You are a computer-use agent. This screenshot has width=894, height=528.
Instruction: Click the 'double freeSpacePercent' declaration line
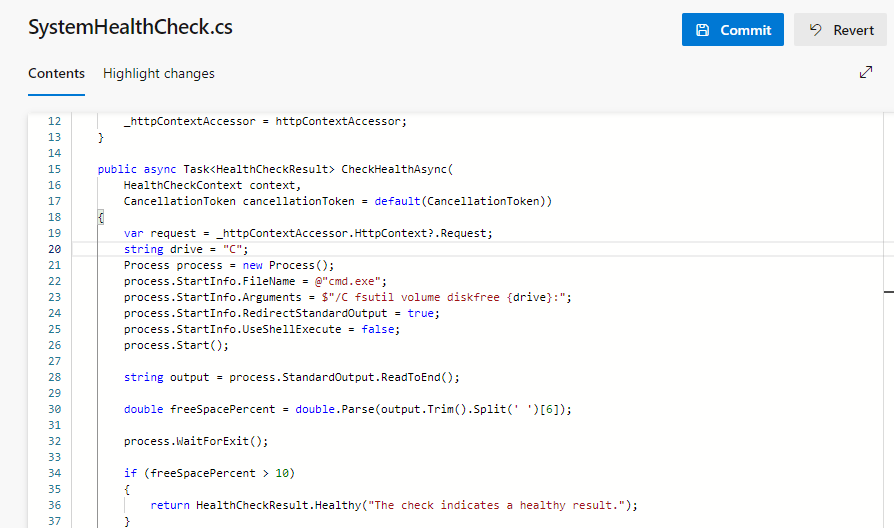tap(347, 409)
